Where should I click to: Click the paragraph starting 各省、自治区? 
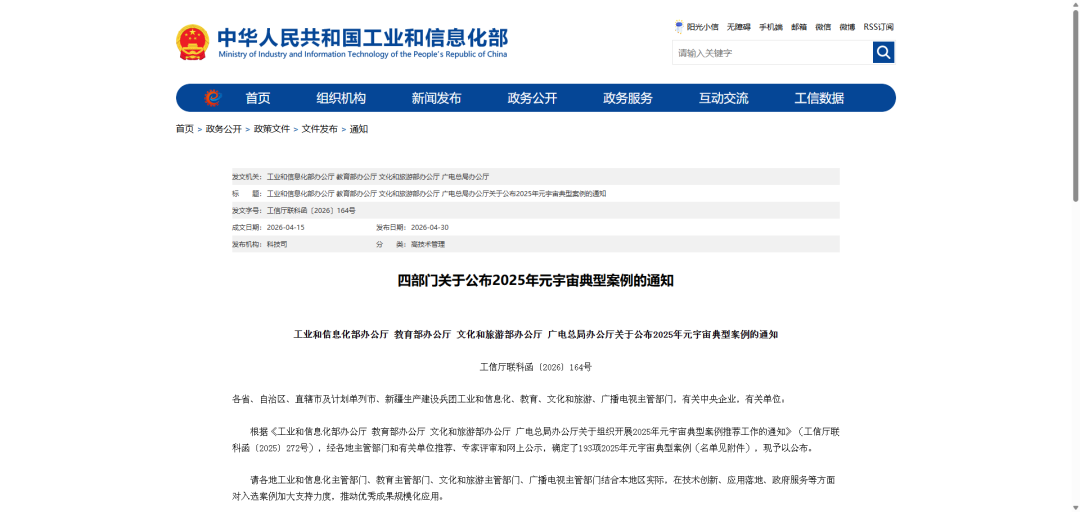coord(510,398)
